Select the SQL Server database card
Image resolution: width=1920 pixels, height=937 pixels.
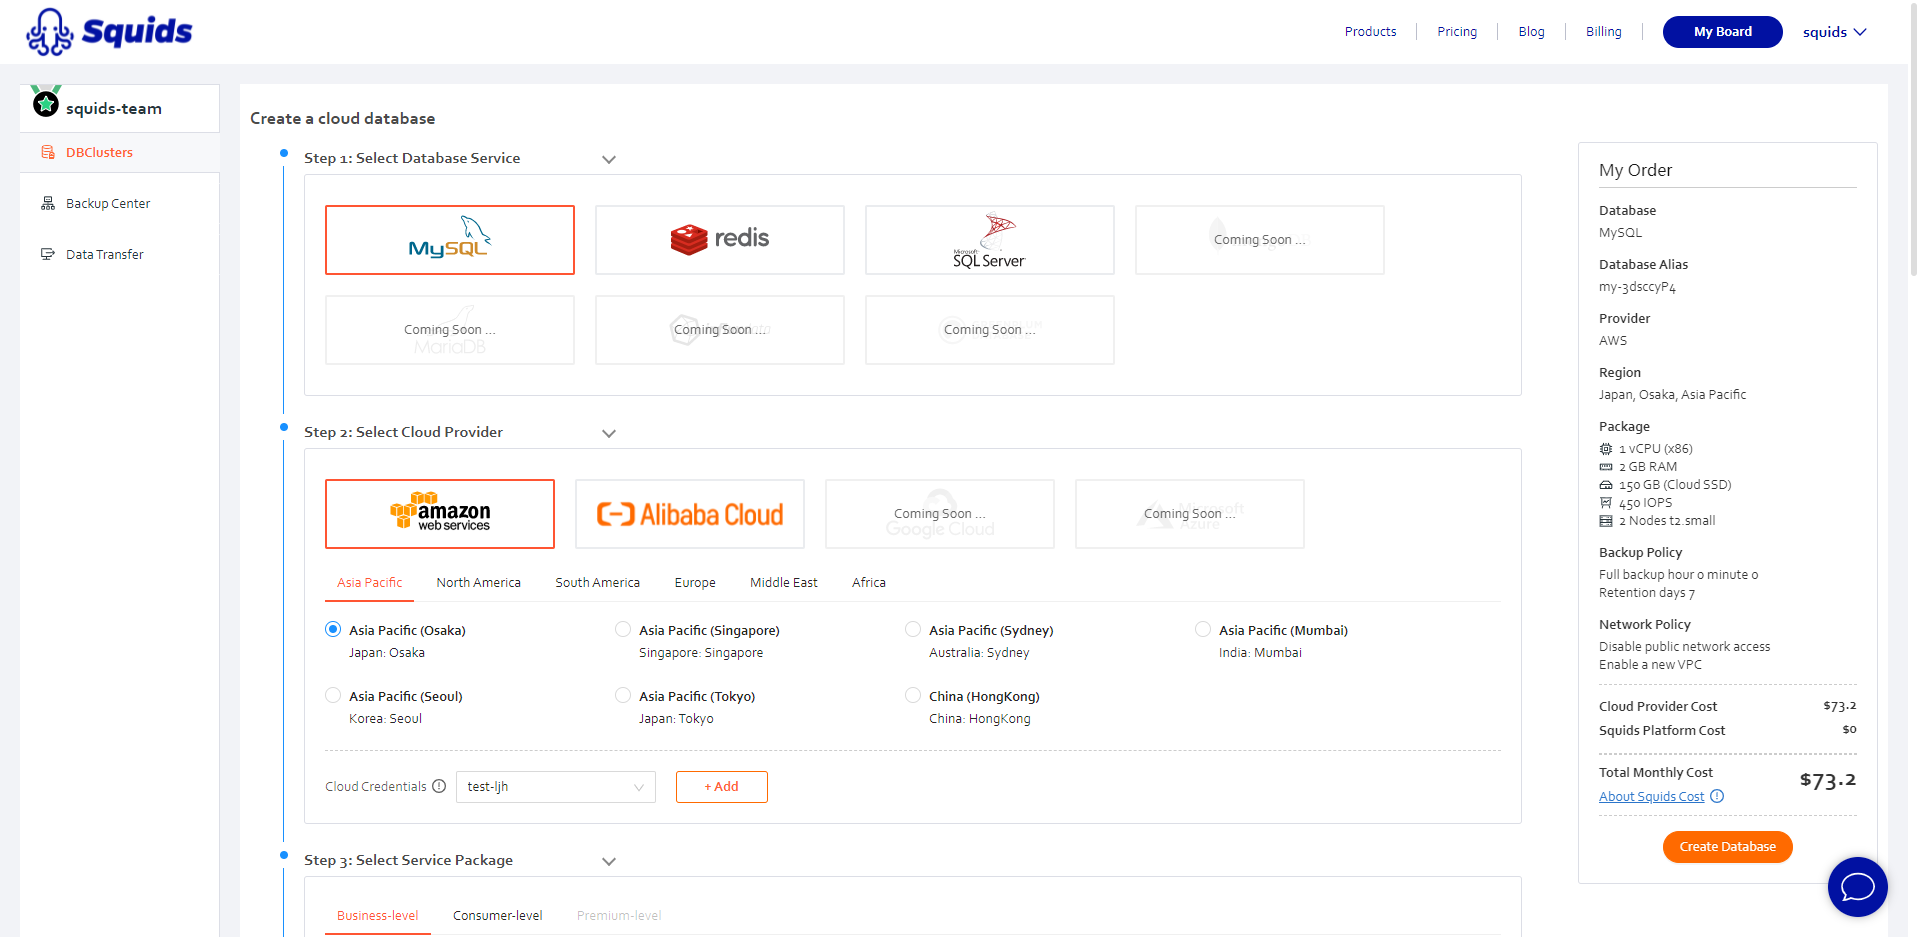pyautogui.click(x=990, y=240)
